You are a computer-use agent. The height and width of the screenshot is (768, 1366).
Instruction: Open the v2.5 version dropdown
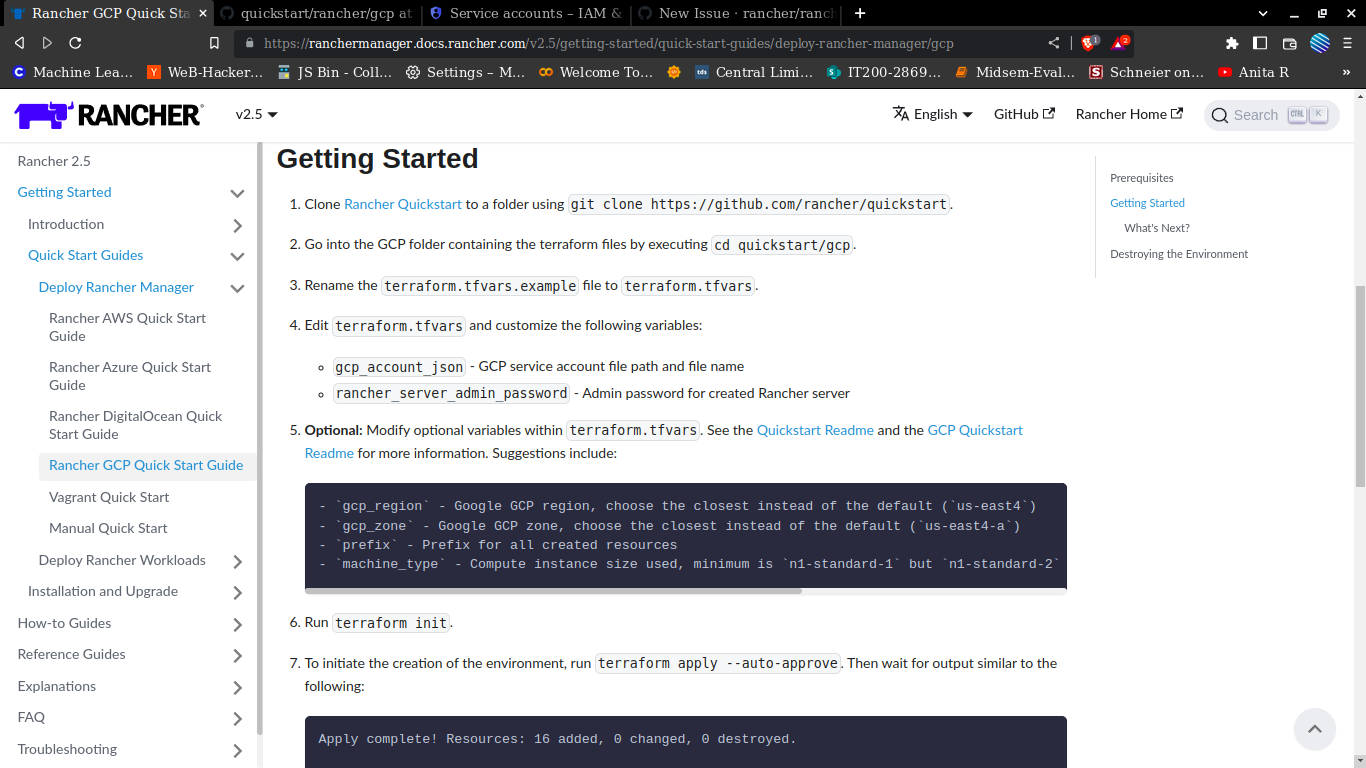coord(254,115)
